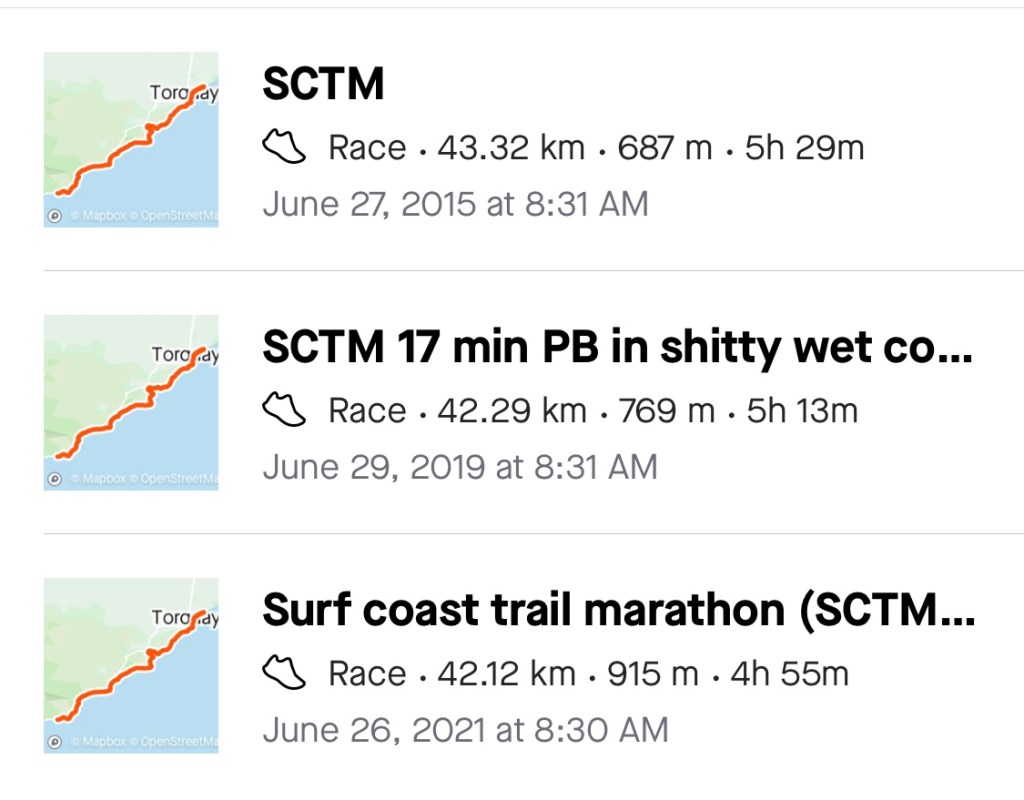Click the running shoe icon beside 42.29 km
The height and width of the screenshot is (800, 1024).
click(x=284, y=411)
